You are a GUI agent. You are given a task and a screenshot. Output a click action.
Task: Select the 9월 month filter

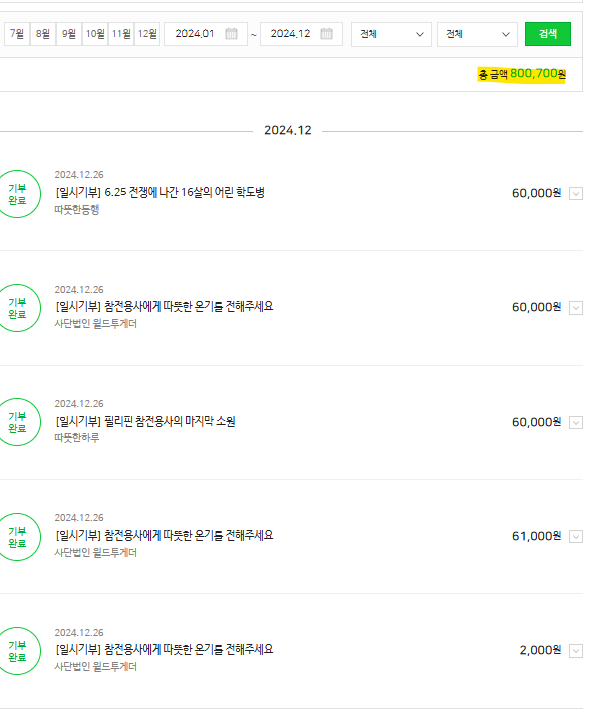(69, 34)
